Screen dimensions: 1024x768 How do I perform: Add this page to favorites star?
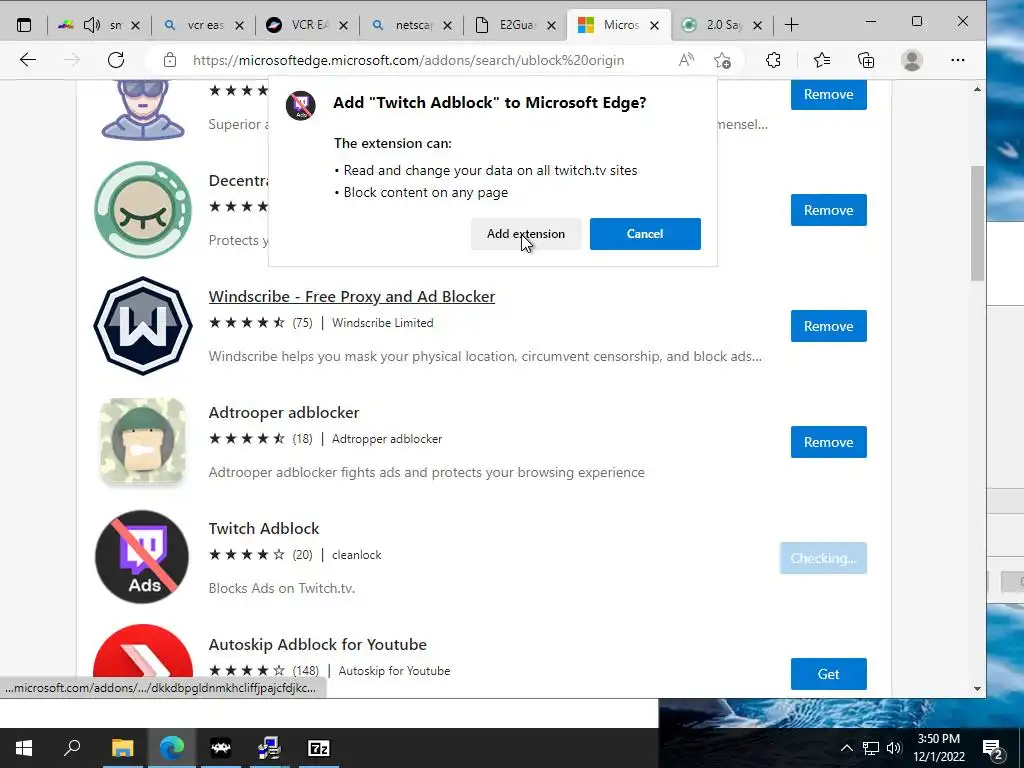click(722, 60)
